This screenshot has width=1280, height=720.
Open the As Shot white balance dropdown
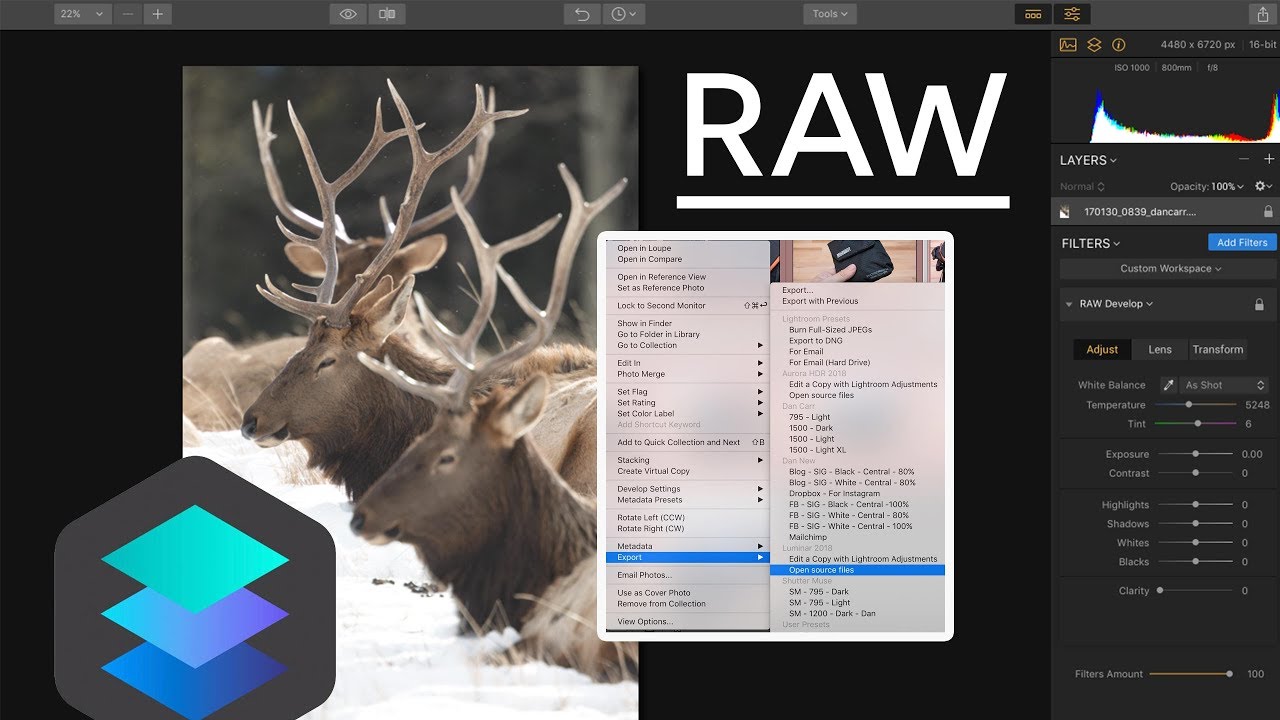click(x=1225, y=385)
